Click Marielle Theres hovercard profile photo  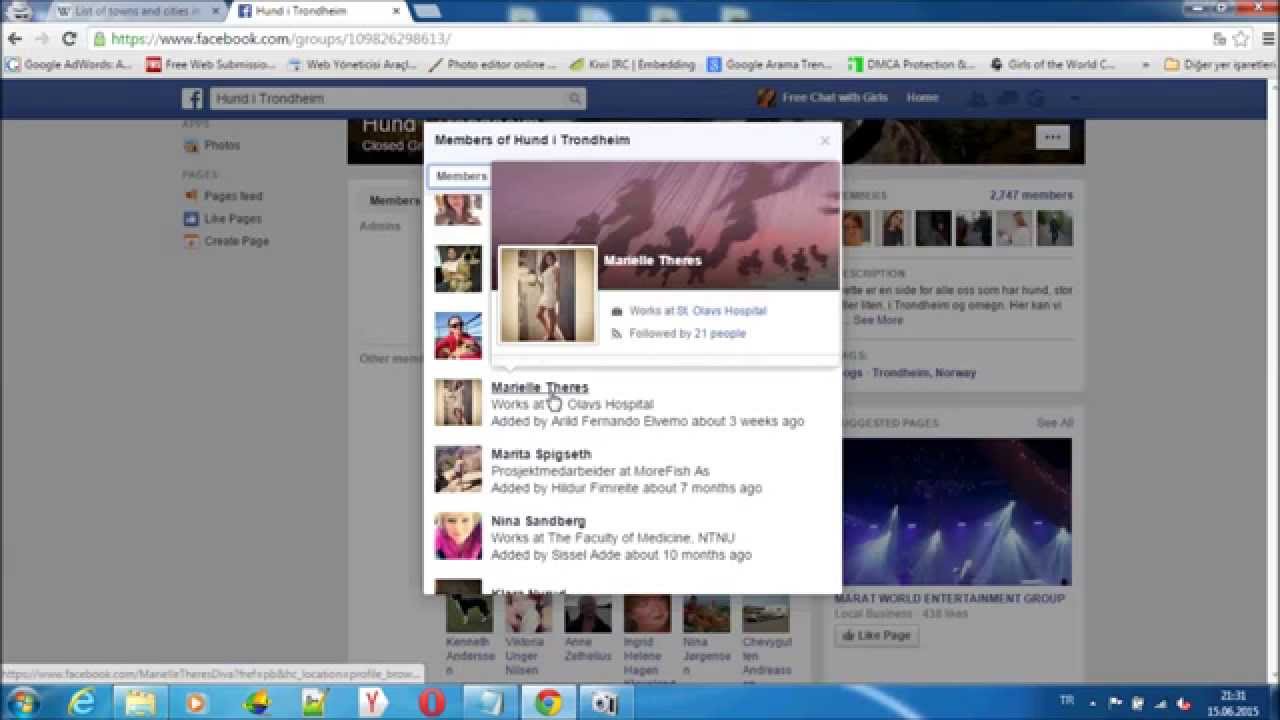click(x=547, y=295)
